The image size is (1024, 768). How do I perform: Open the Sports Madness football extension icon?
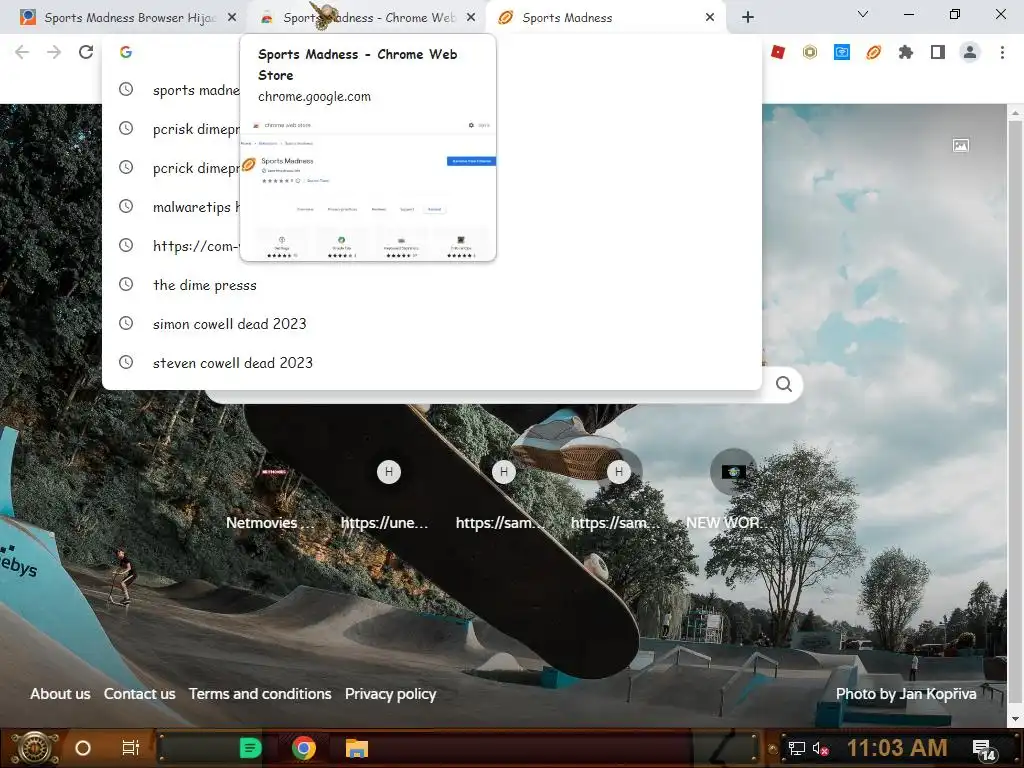click(x=874, y=52)
